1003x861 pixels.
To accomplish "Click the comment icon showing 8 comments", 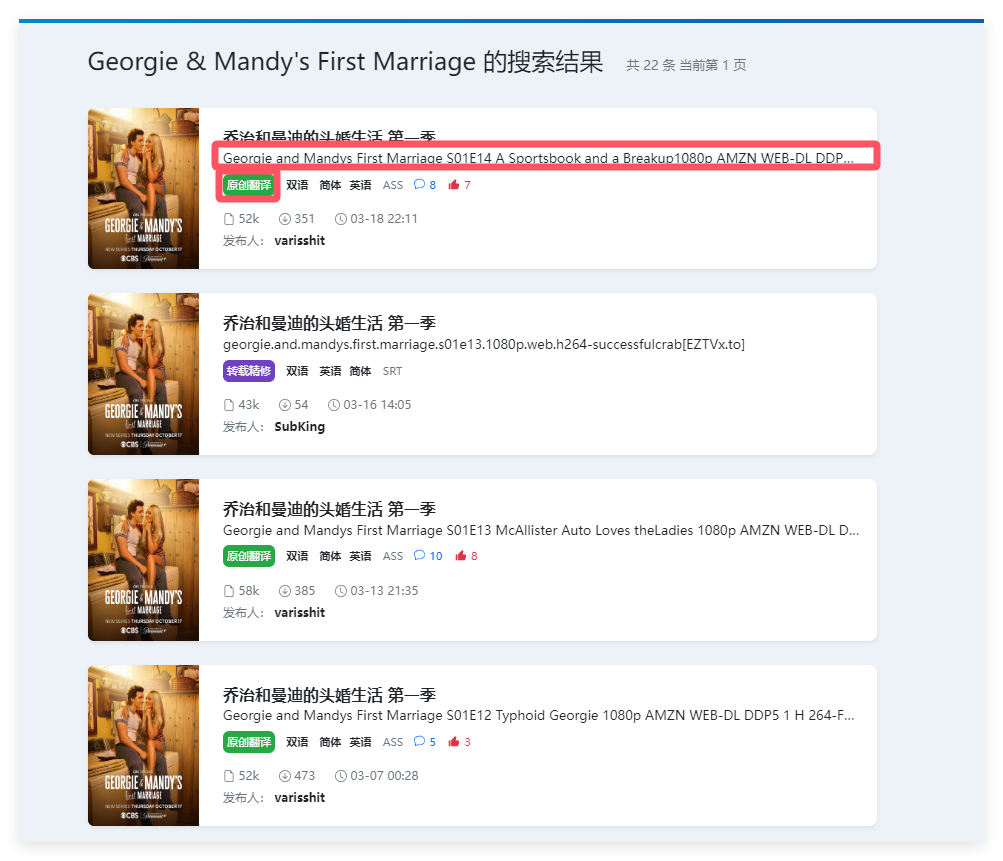I will 420,185.
